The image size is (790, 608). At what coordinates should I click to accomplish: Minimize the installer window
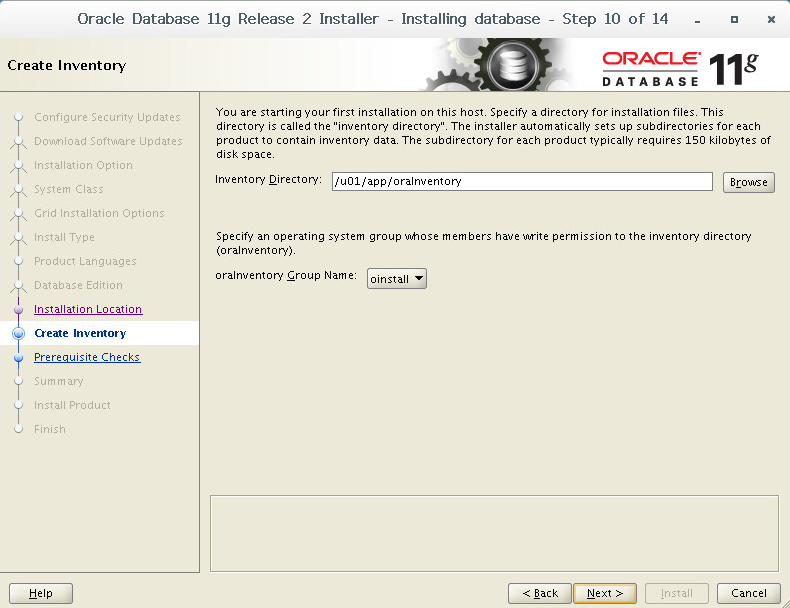tap(697, 20)
